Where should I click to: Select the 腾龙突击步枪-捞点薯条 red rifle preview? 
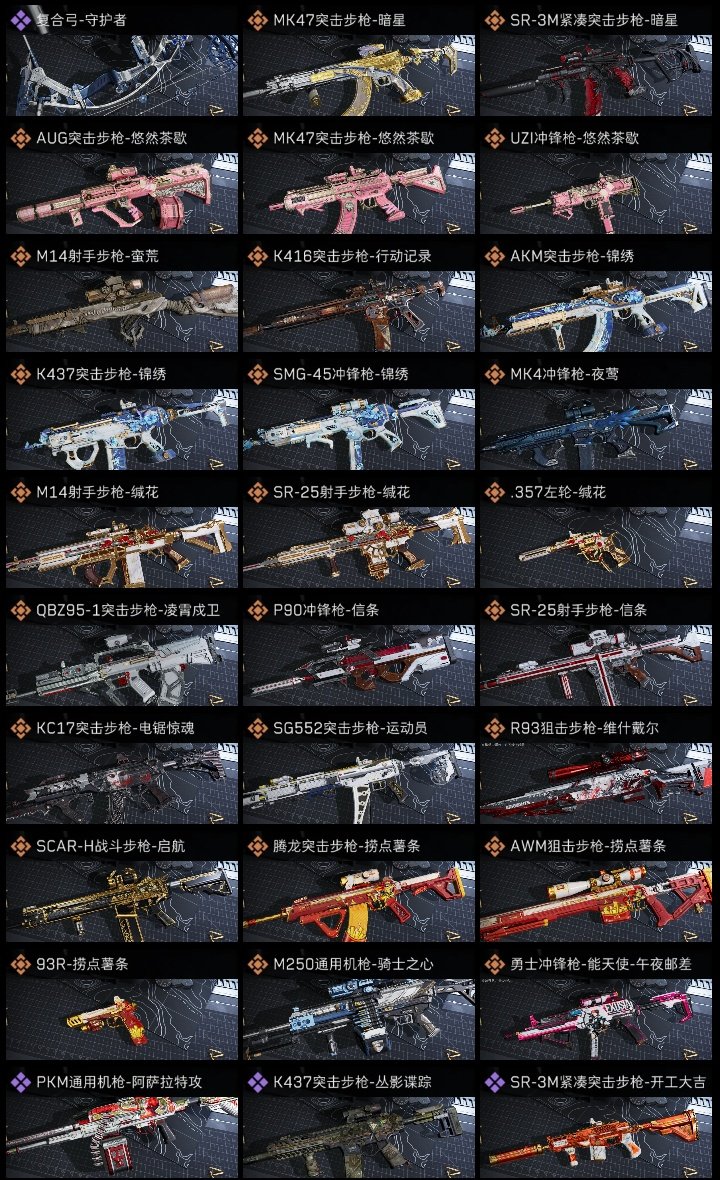[x=359, y=902]
